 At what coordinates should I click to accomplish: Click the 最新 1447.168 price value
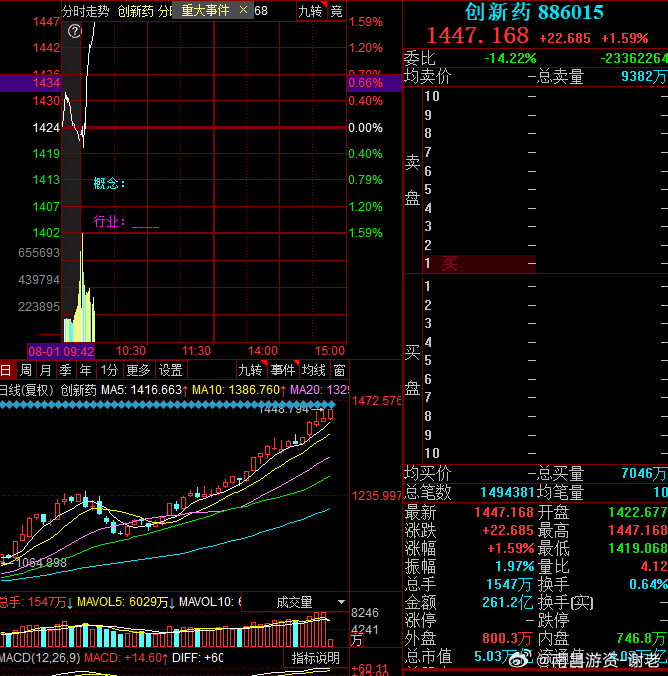coord(504,512)
